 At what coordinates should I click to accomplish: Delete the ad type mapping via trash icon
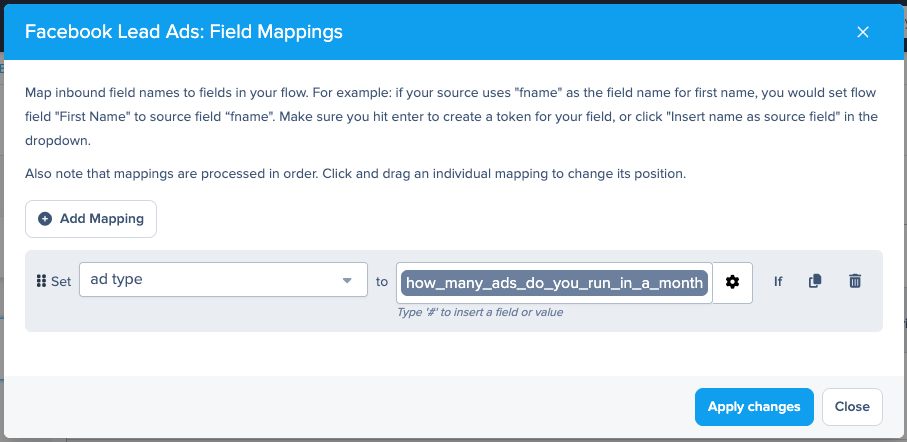(x=855, y=282)
